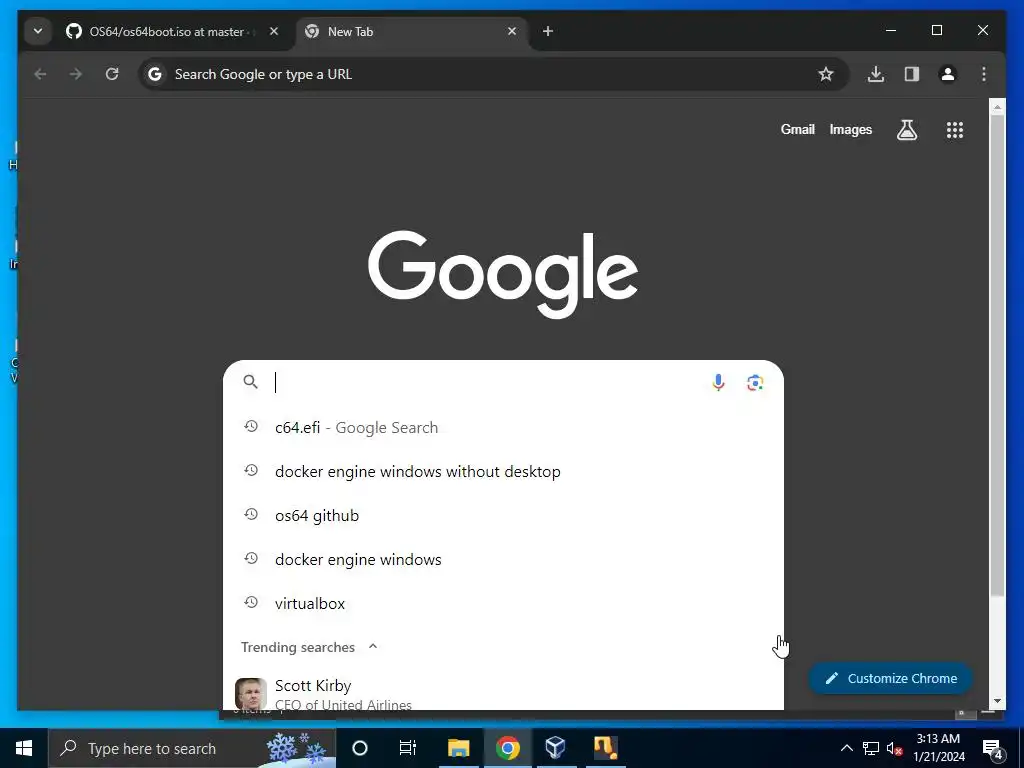Go back with the back arrow
This screenshot has width=1024, height=768.
(x=40, y=74)
